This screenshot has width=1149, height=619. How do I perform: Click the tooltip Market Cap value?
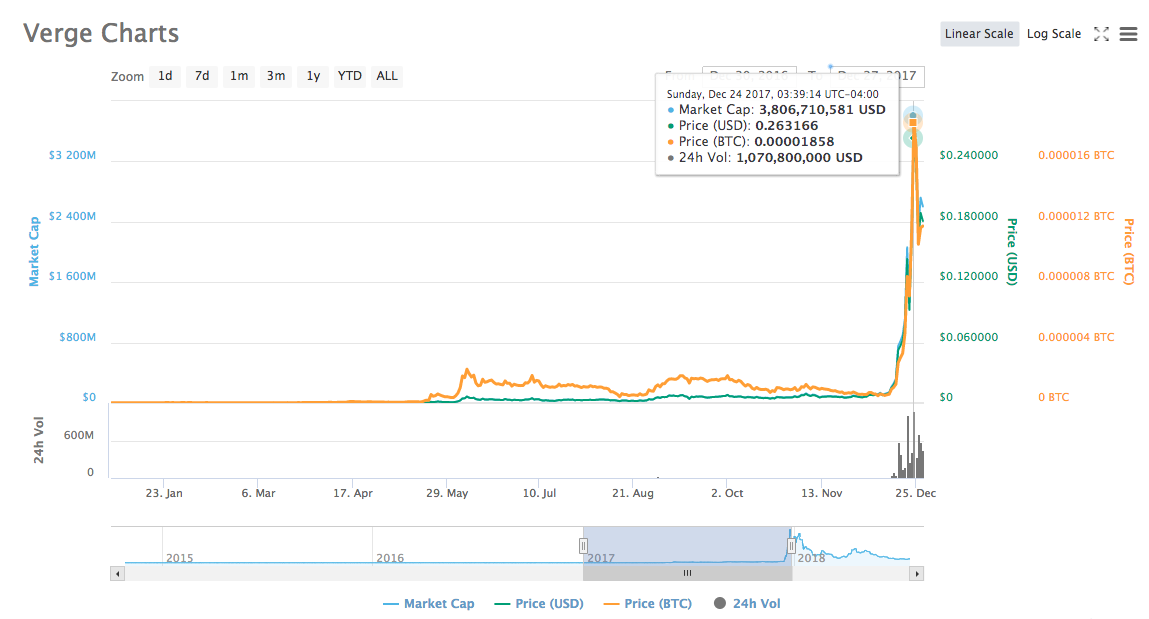tap(822, 110)
